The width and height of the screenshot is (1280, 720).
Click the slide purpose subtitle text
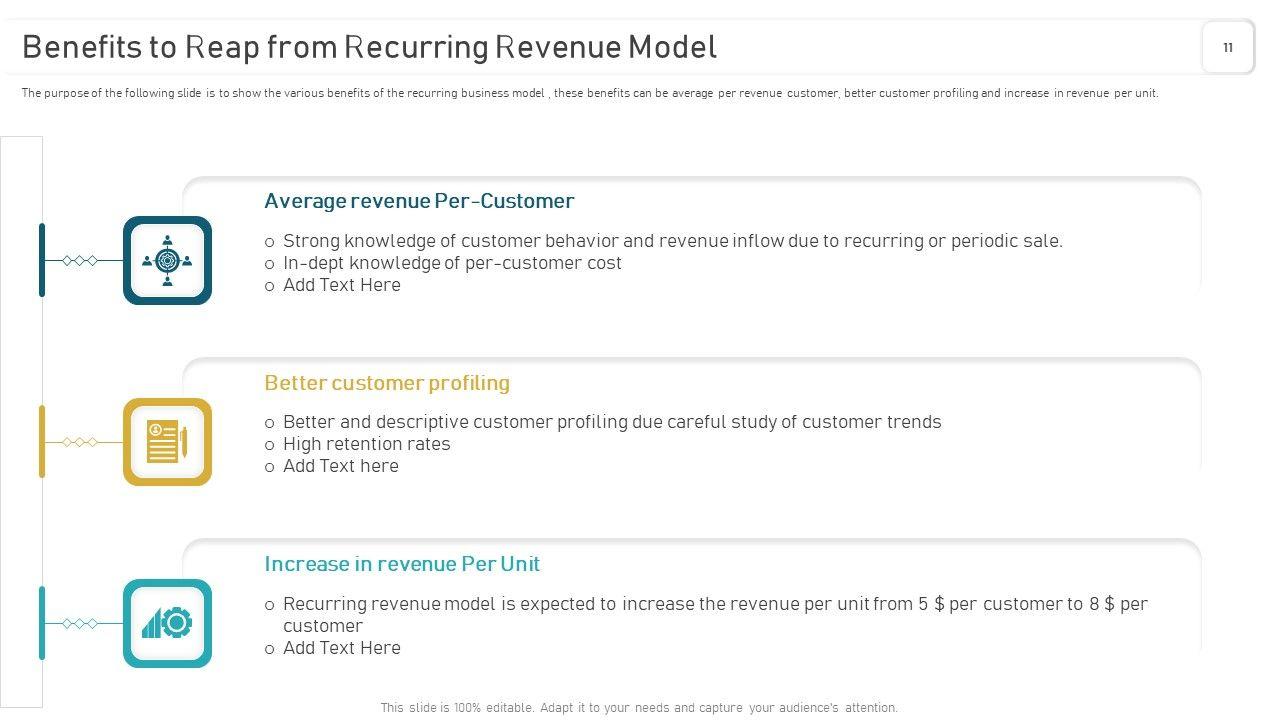click(x=590, y=93)
